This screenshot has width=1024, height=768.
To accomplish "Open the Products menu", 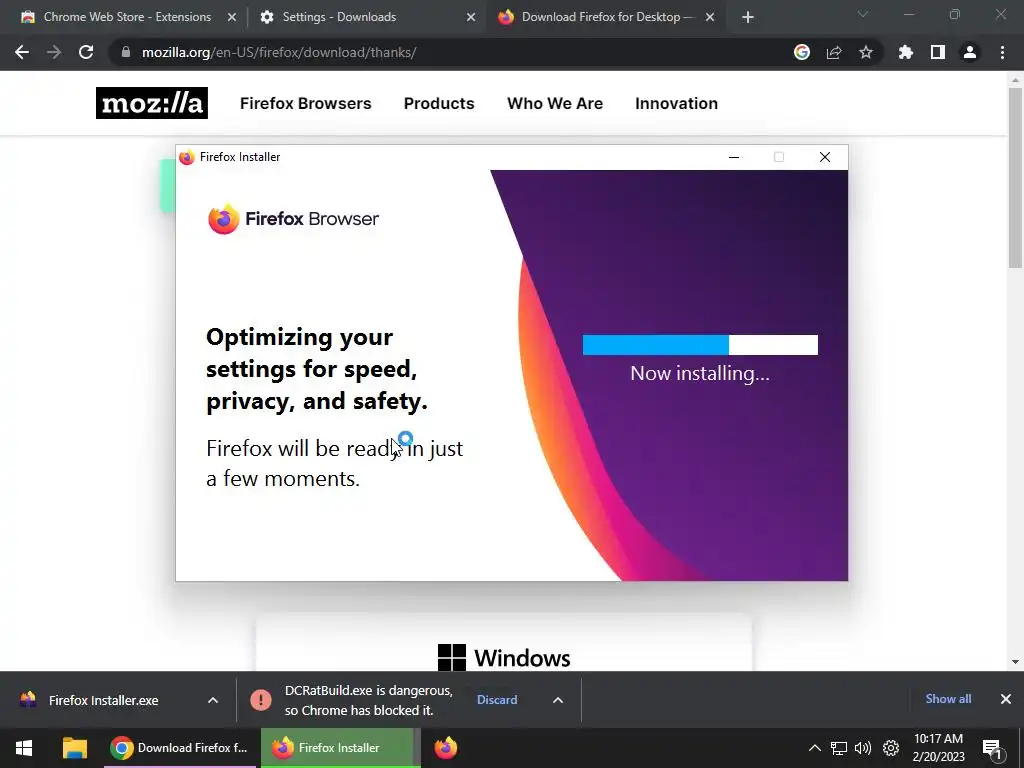I will pyautogui.click(x=439, y=103).
